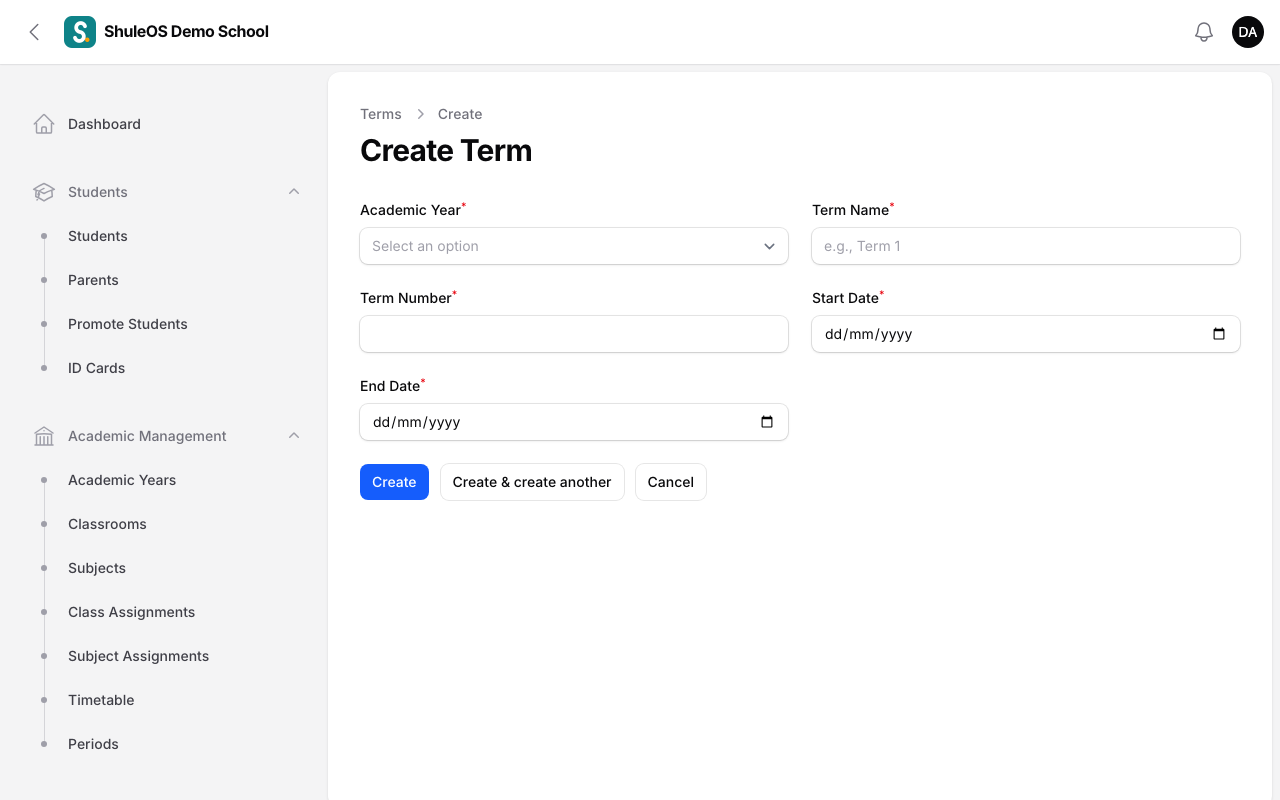Click the End Date input field
Image resolution: width=1280 pixels, height=800 pixels.
pyautogui.click(x=574, y=422)
